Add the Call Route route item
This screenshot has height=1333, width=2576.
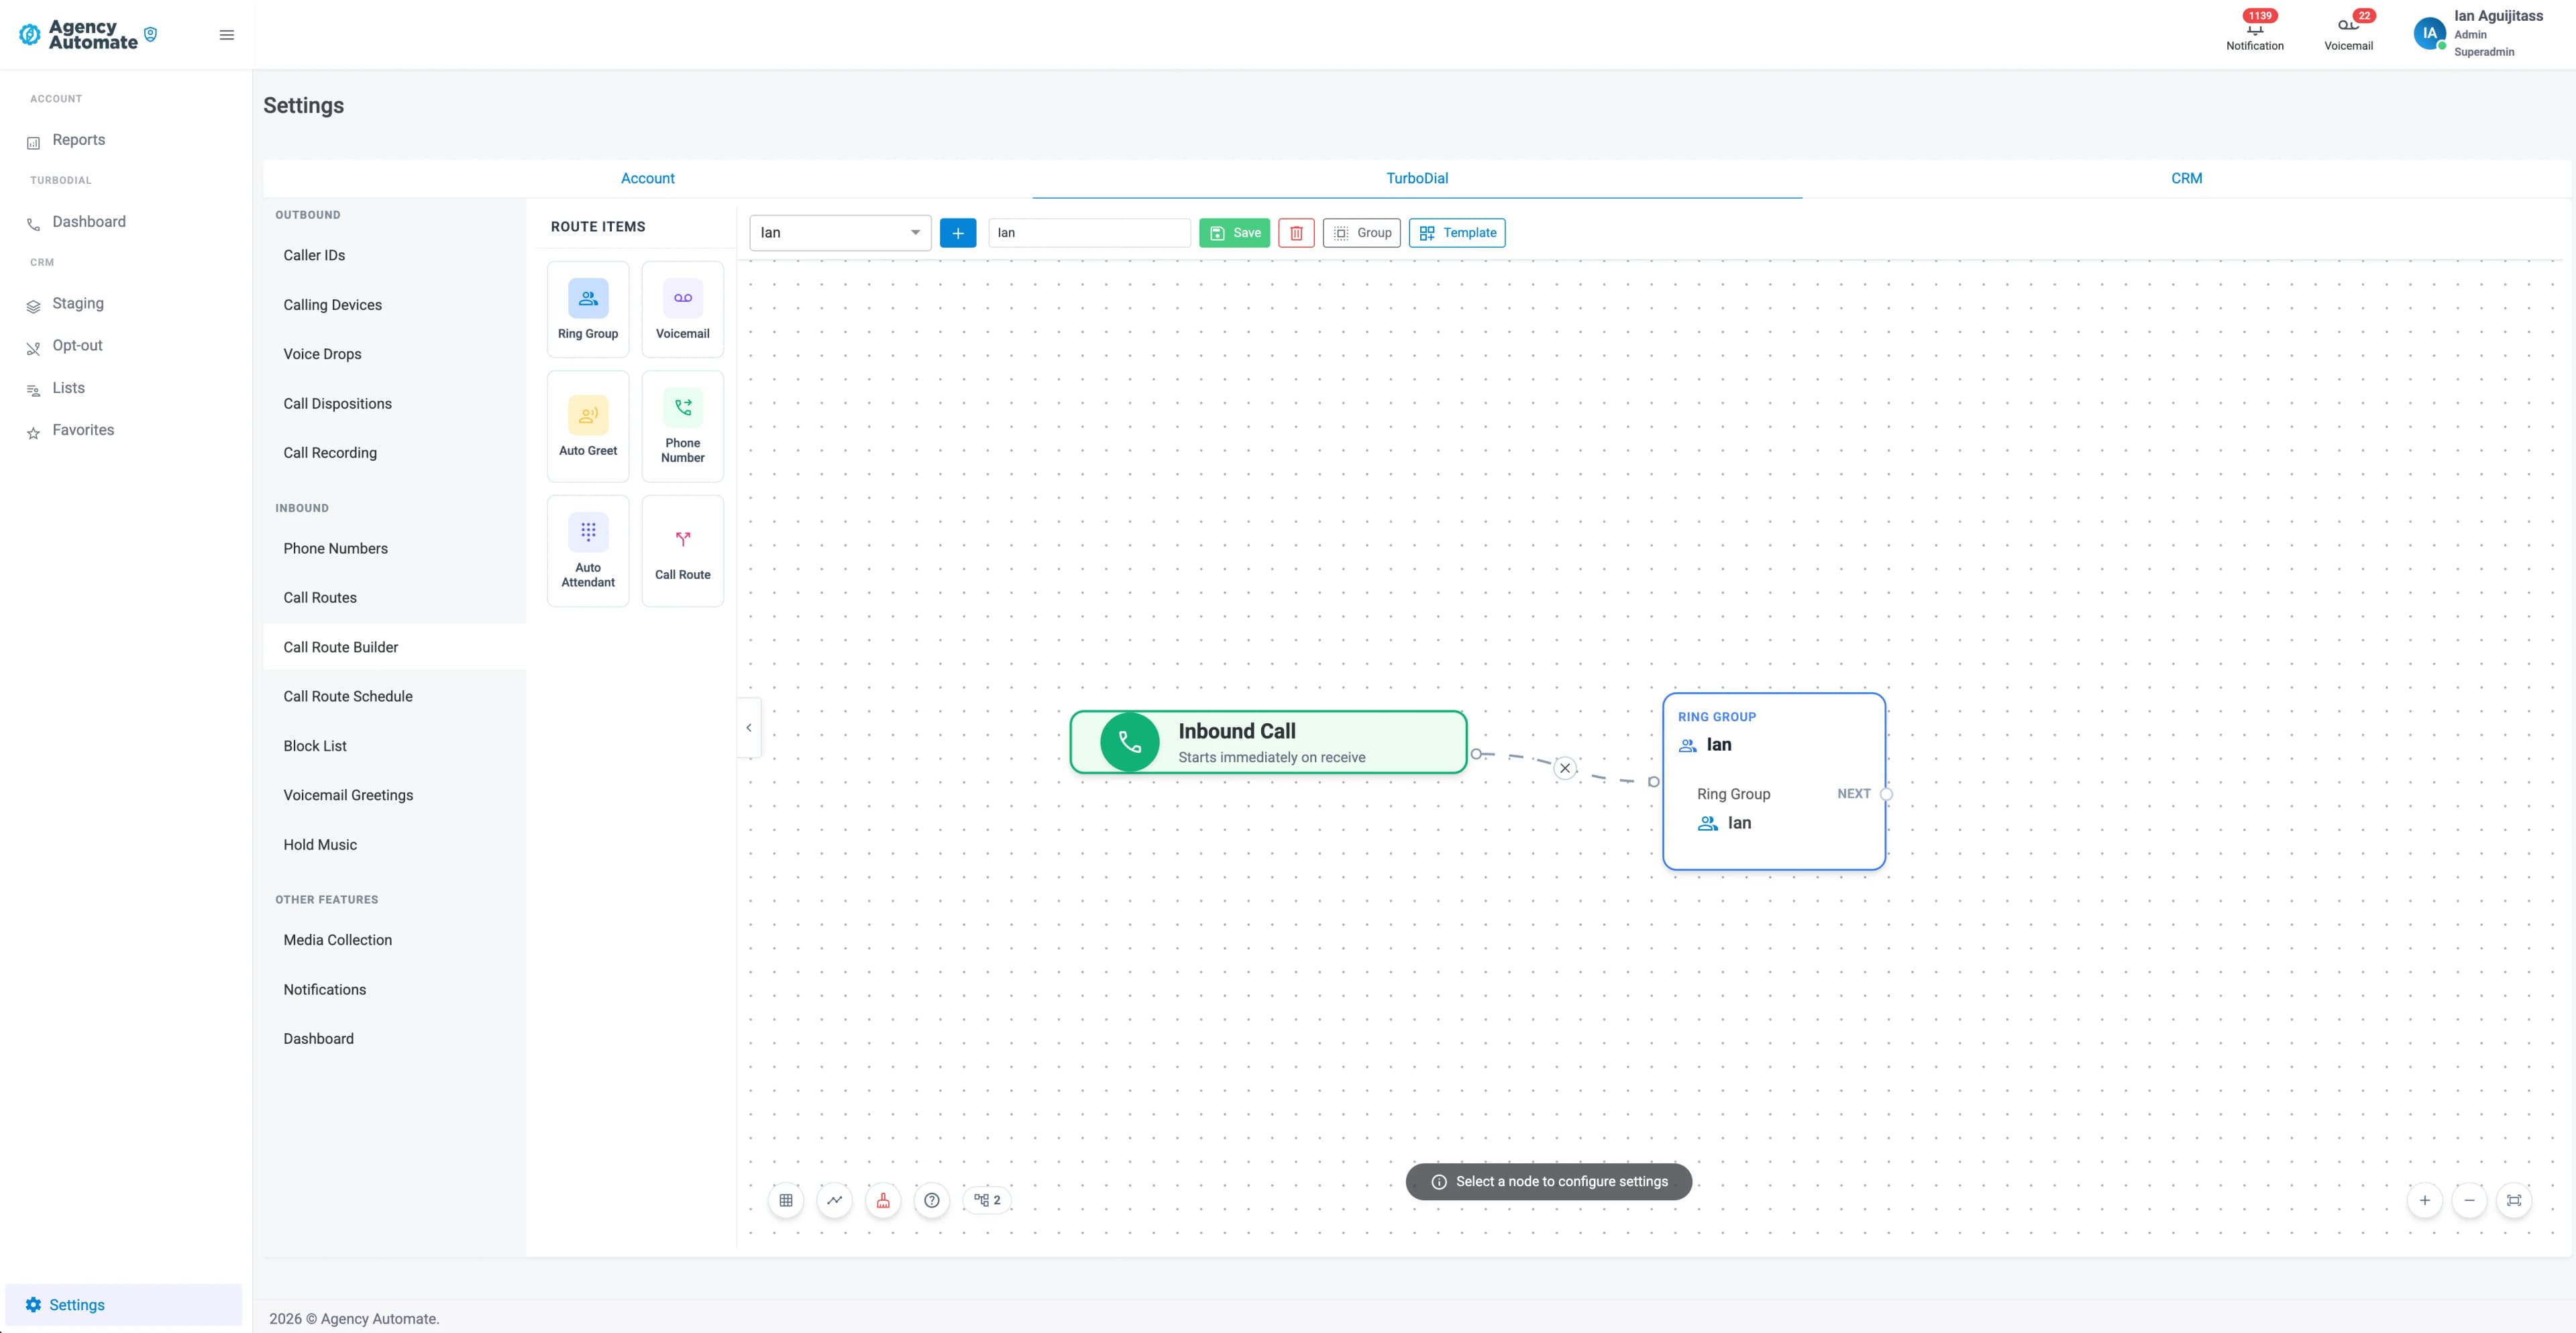pos(683,551)
